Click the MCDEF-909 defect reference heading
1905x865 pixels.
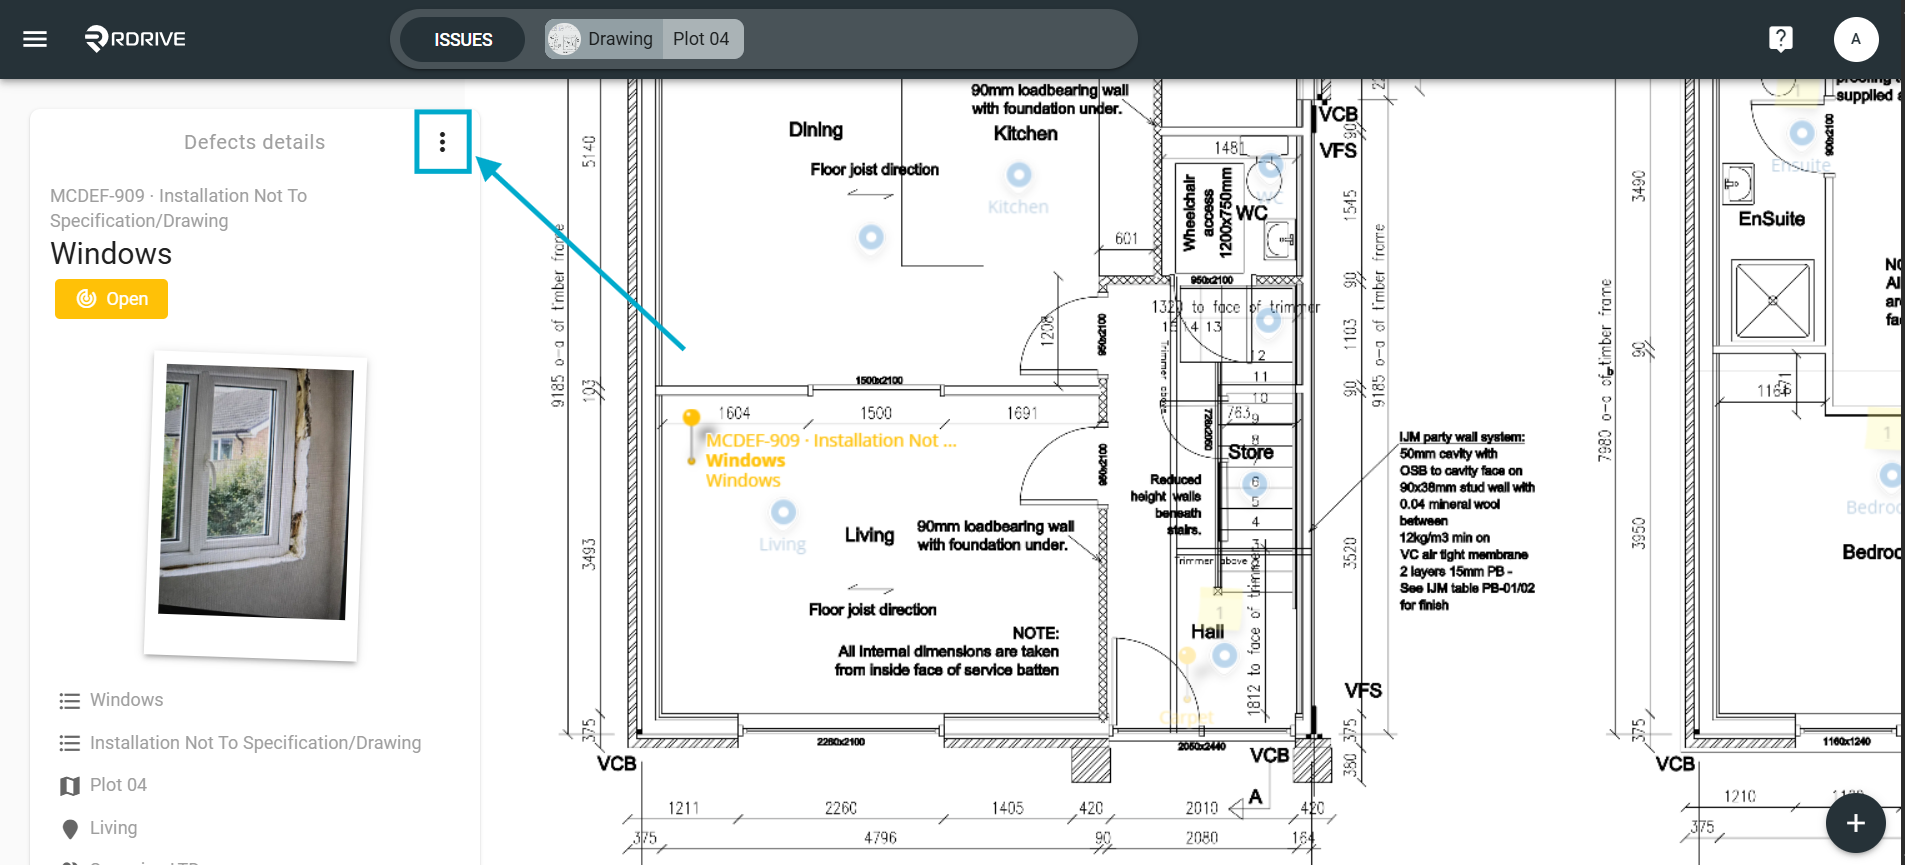tap(178, 208)
